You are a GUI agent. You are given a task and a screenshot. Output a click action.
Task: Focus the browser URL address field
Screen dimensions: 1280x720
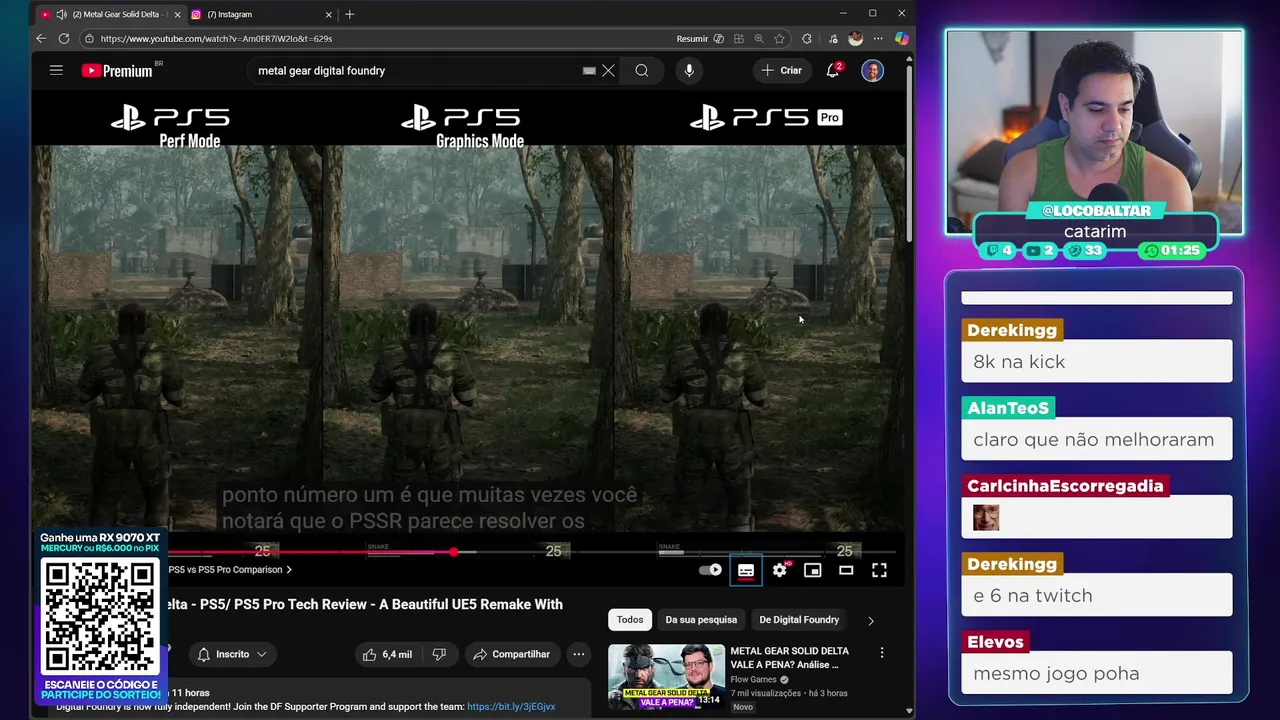pos(380,38)
